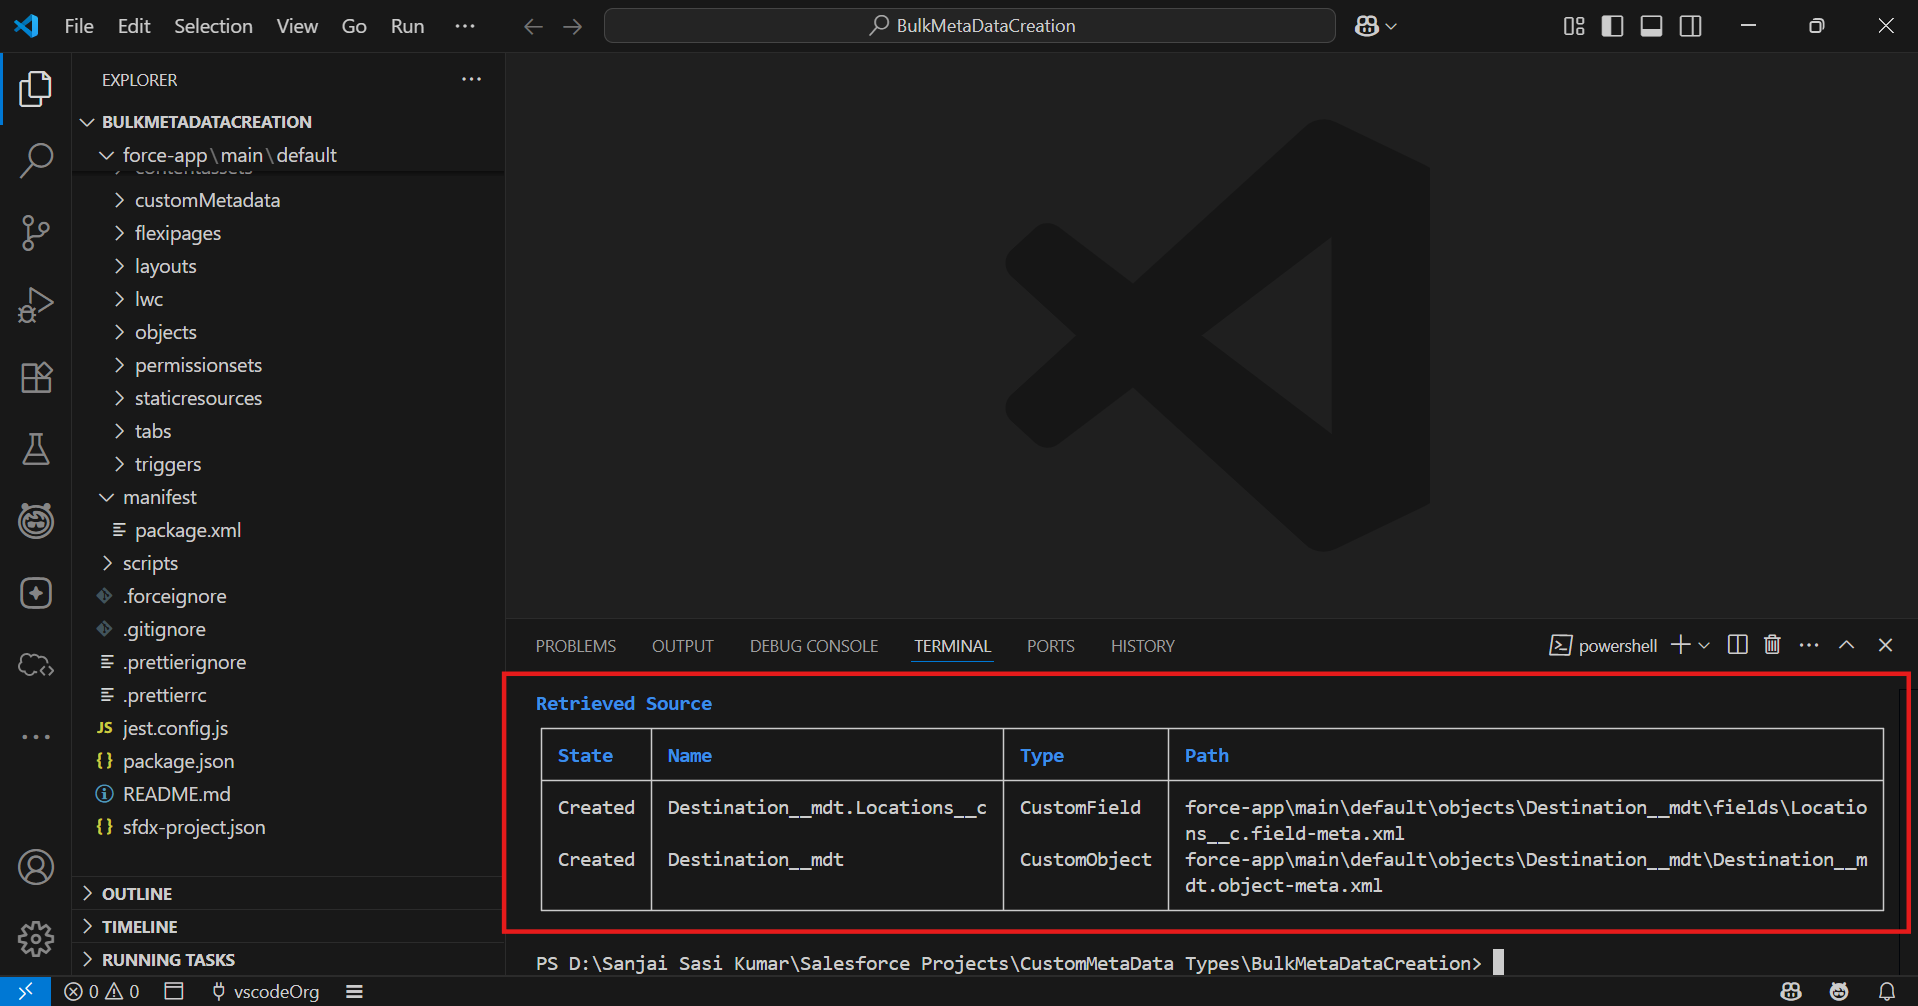Open the Testing flask icon view
The height and width of the screenshot is (1006, 1918).
point(36,450)
